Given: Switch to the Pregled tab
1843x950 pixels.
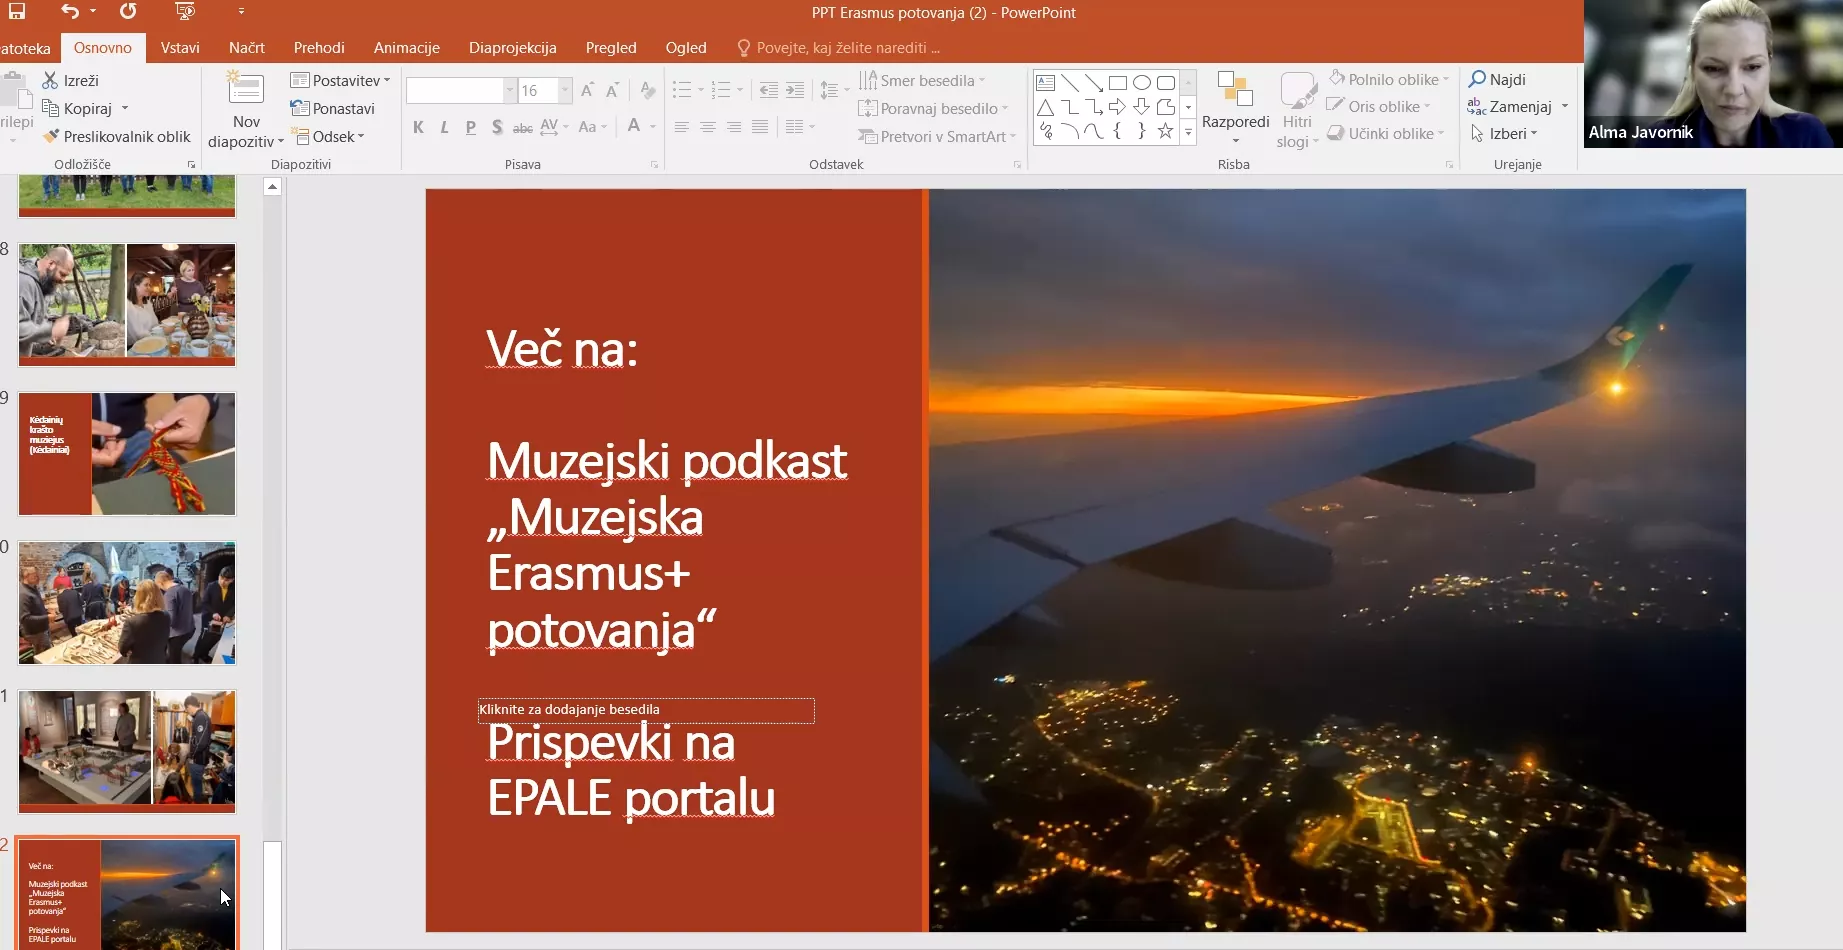Looking at the screenshot, I should tap(611, 48).
